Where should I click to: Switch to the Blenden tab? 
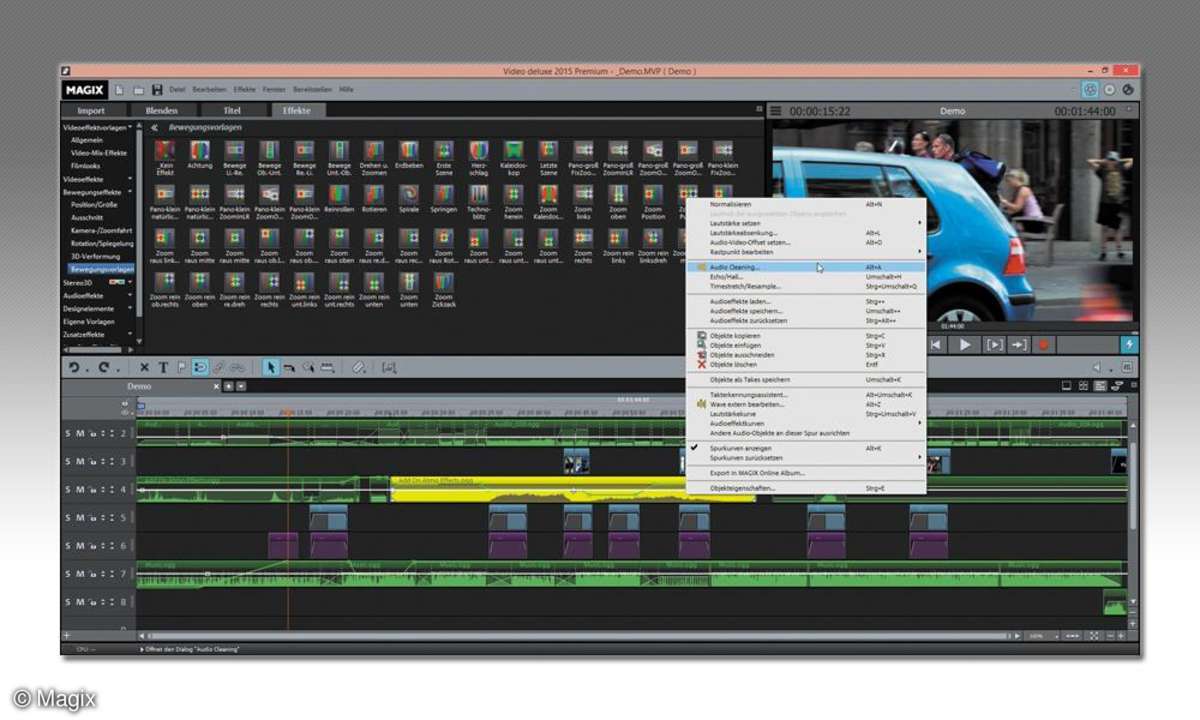click(161, 110)
